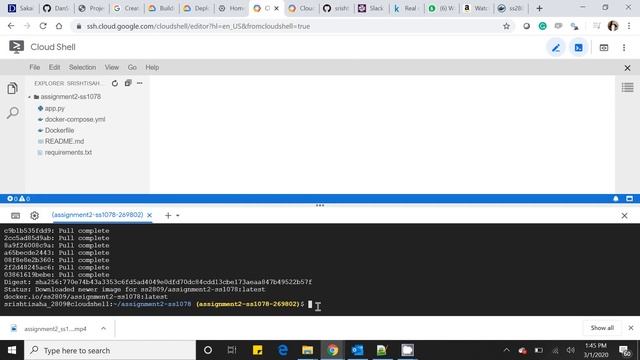Reload the page in Chrome
640x360 pixels.
click(43, 26)
